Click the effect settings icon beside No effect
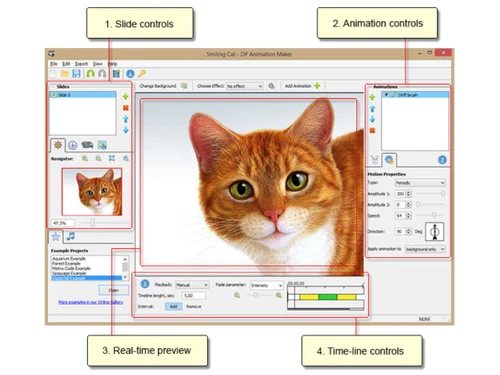The width and height of the screenshot is (500, 375). point(272,86)
